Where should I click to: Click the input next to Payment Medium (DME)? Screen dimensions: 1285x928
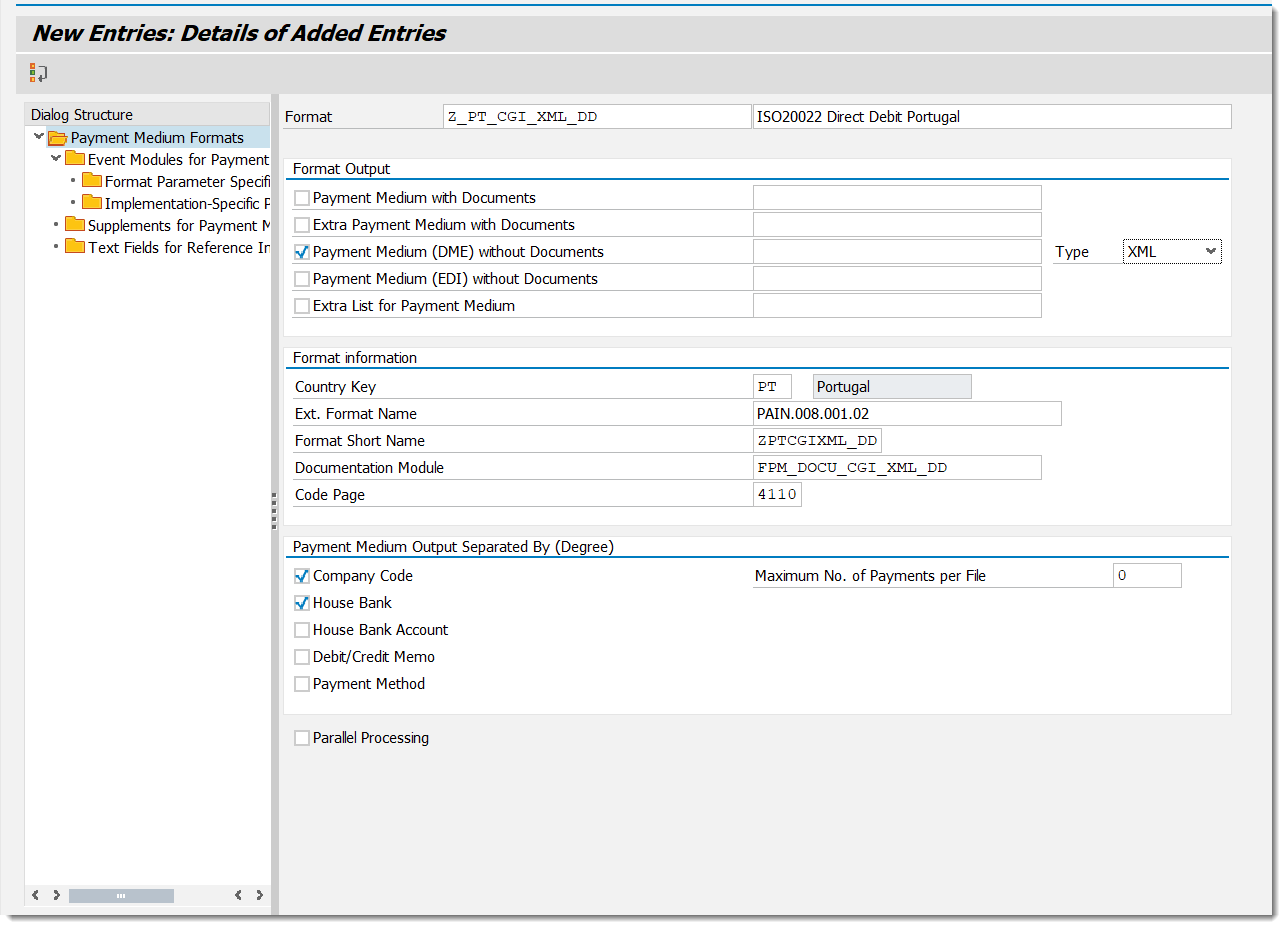click(897, 252)
